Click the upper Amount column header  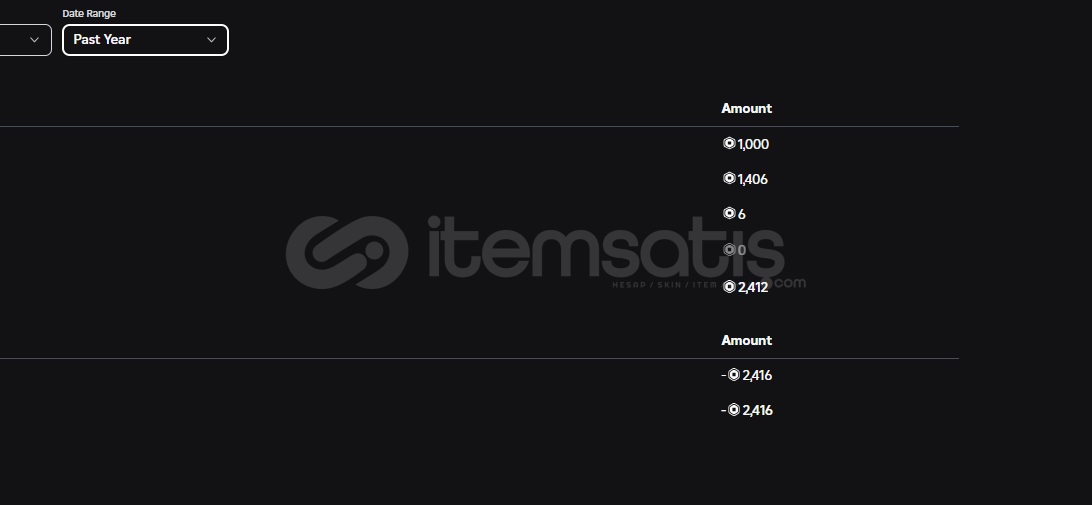pyautogui.click(x=747, y=109)
